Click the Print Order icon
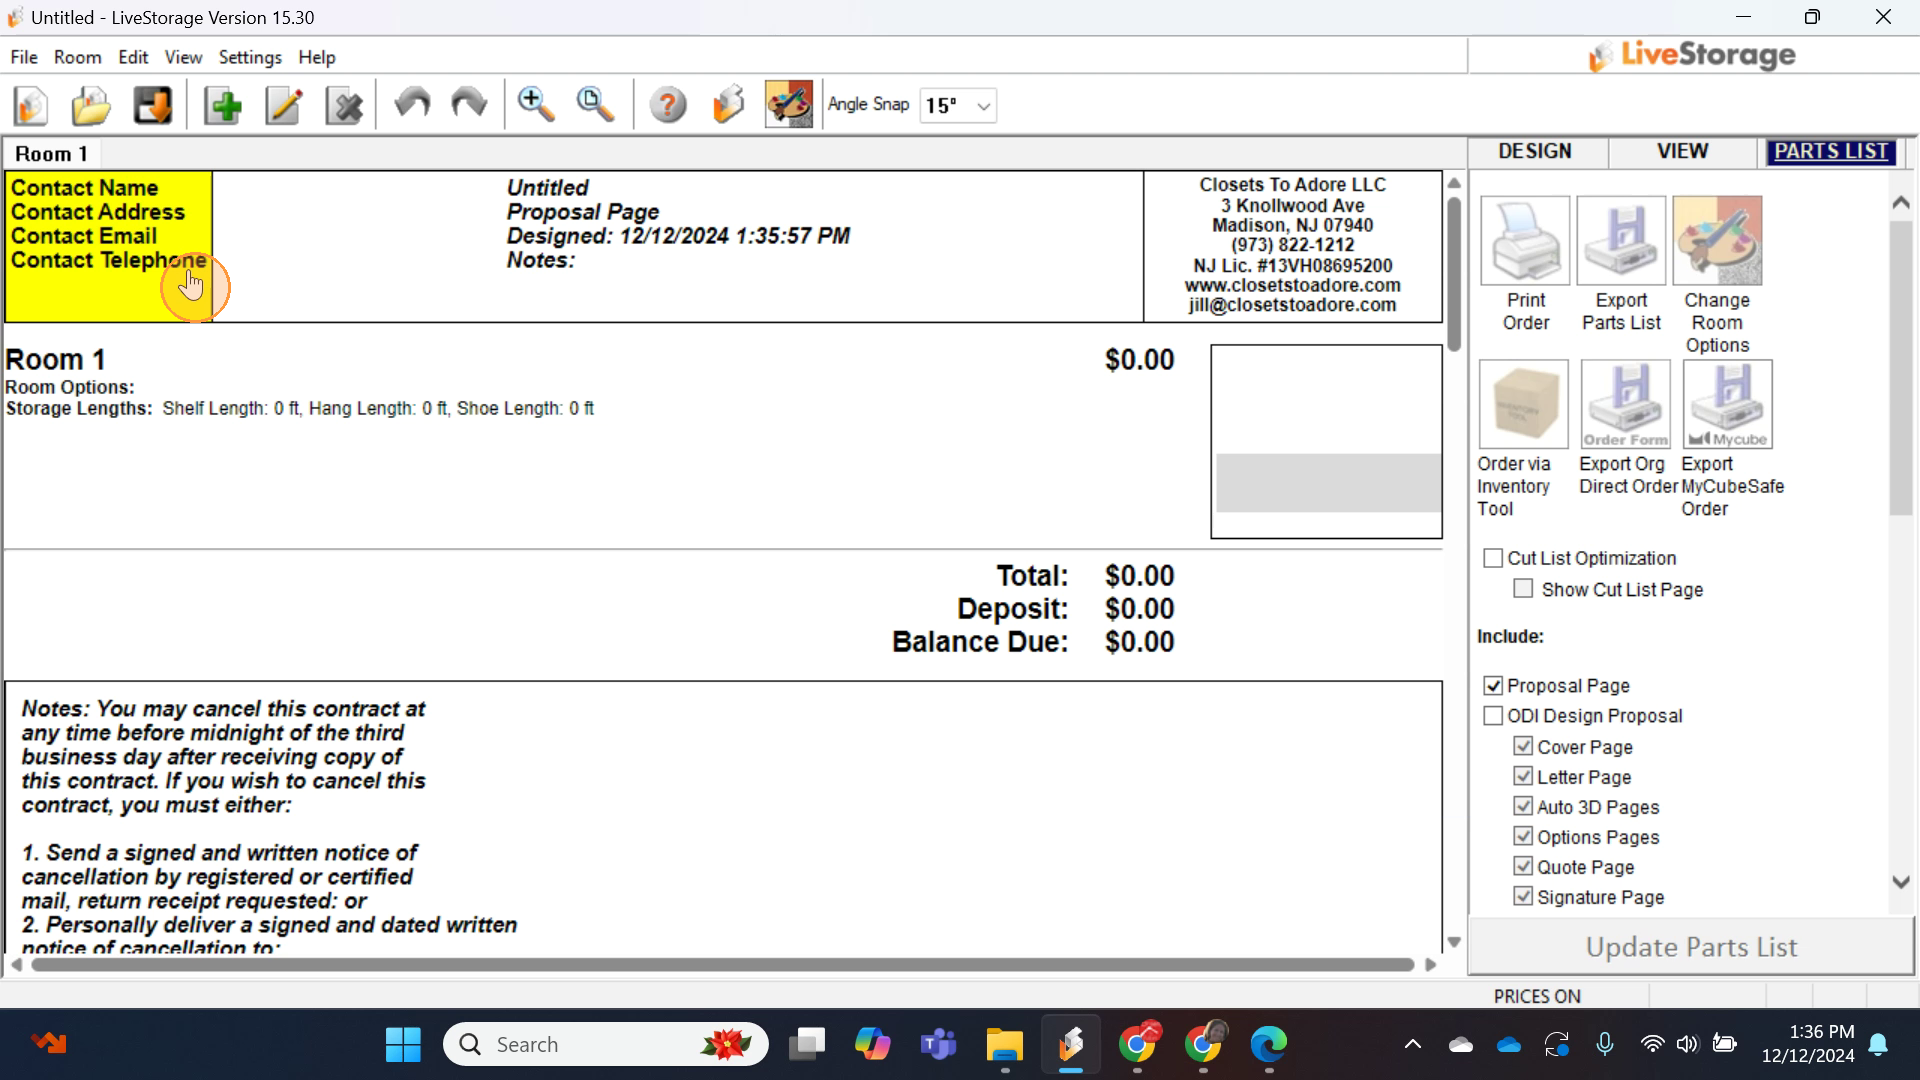Screen dimensions: 1920x1080 click(1525, 241)
